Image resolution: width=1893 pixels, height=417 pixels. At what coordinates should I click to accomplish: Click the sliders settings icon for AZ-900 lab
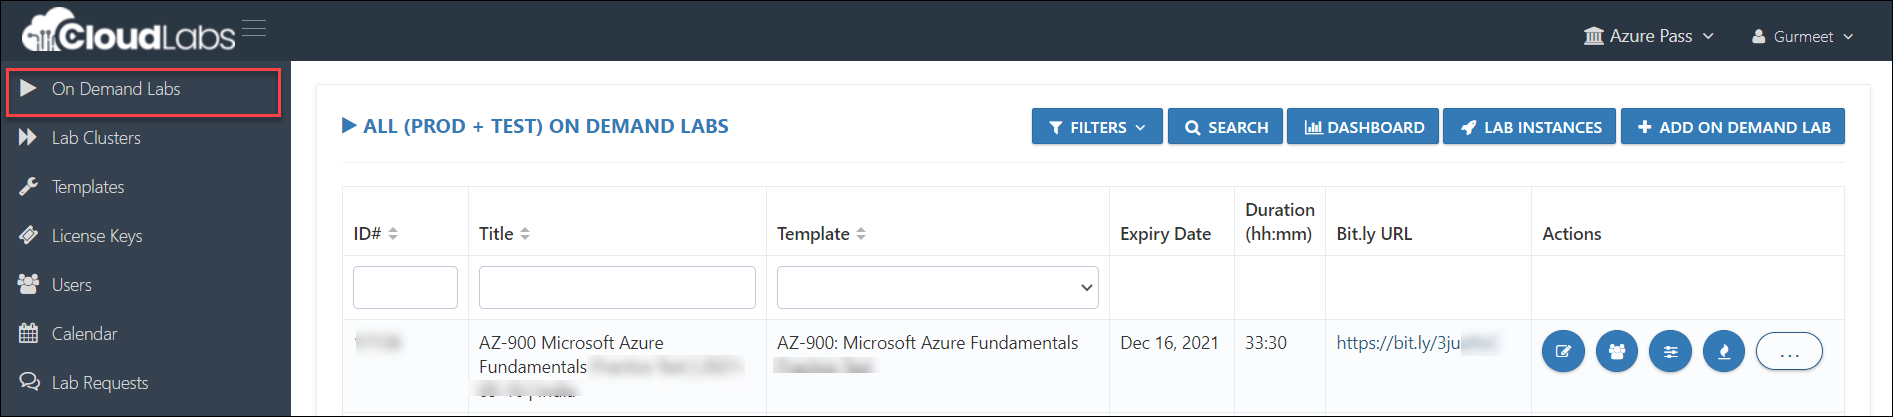coord(1670,351)
